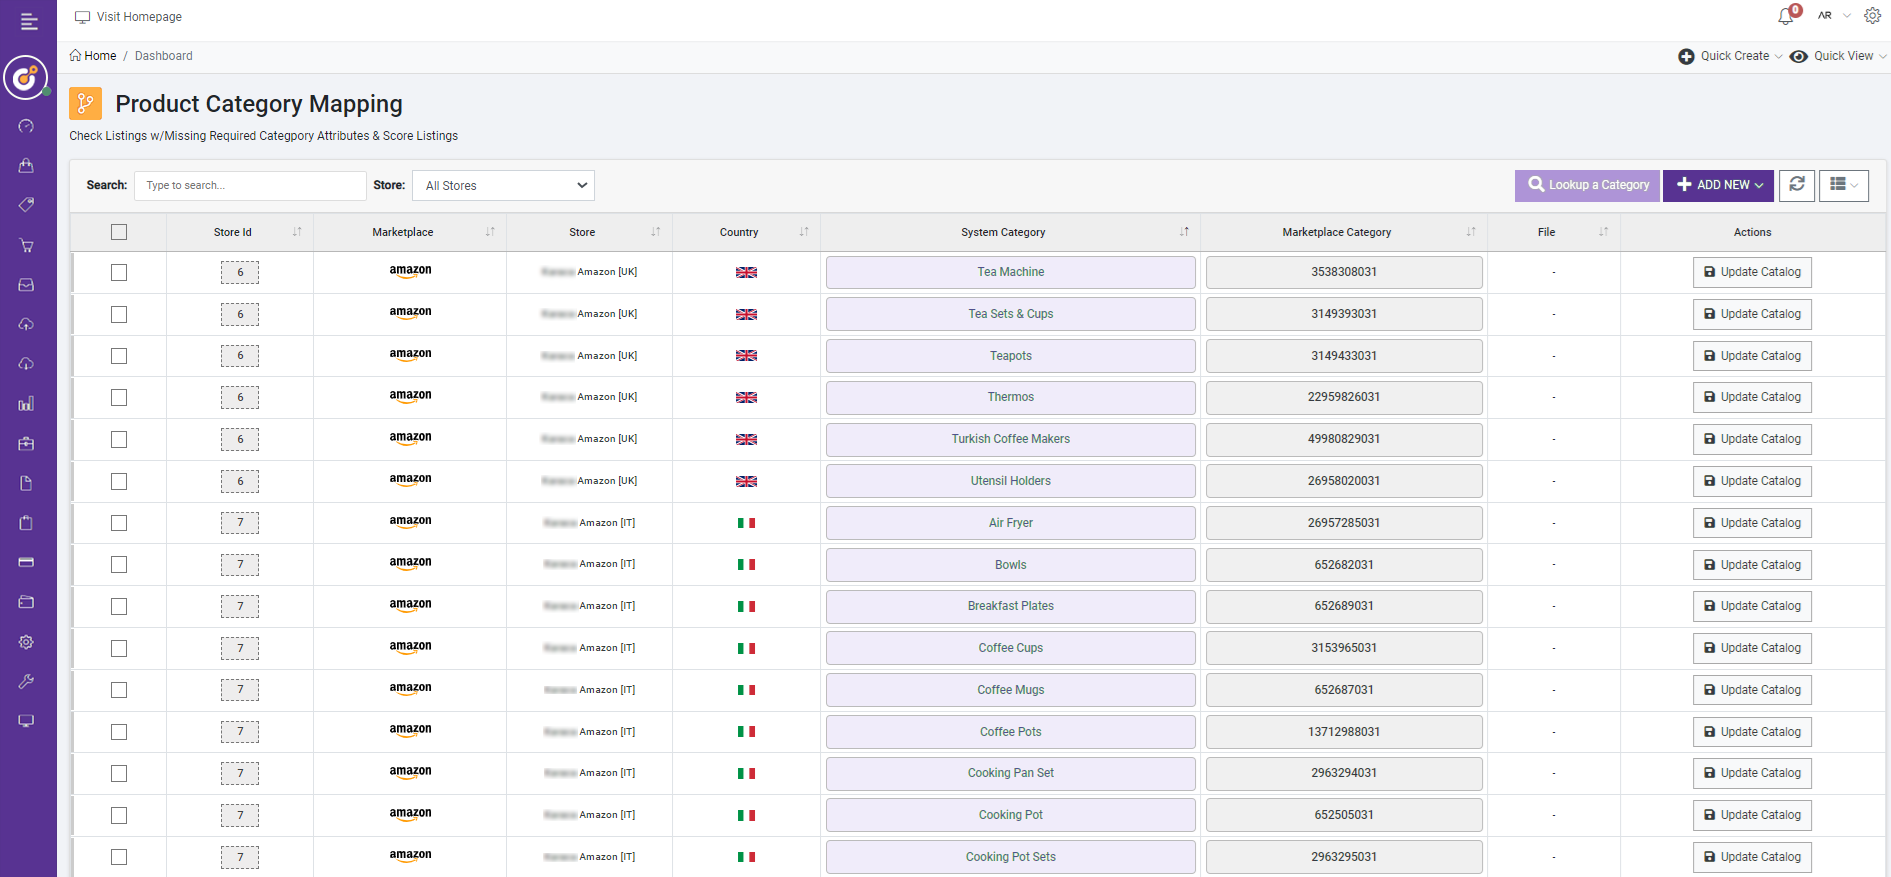Click the Lookup a Category button
Screen dimensions: 1891x877
[1588, 185]
